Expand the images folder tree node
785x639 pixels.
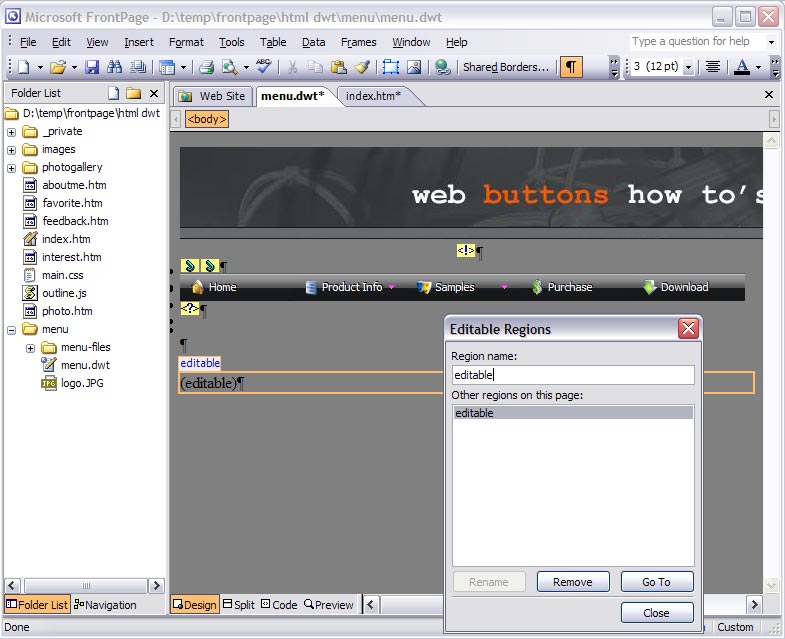coord(12,149)
